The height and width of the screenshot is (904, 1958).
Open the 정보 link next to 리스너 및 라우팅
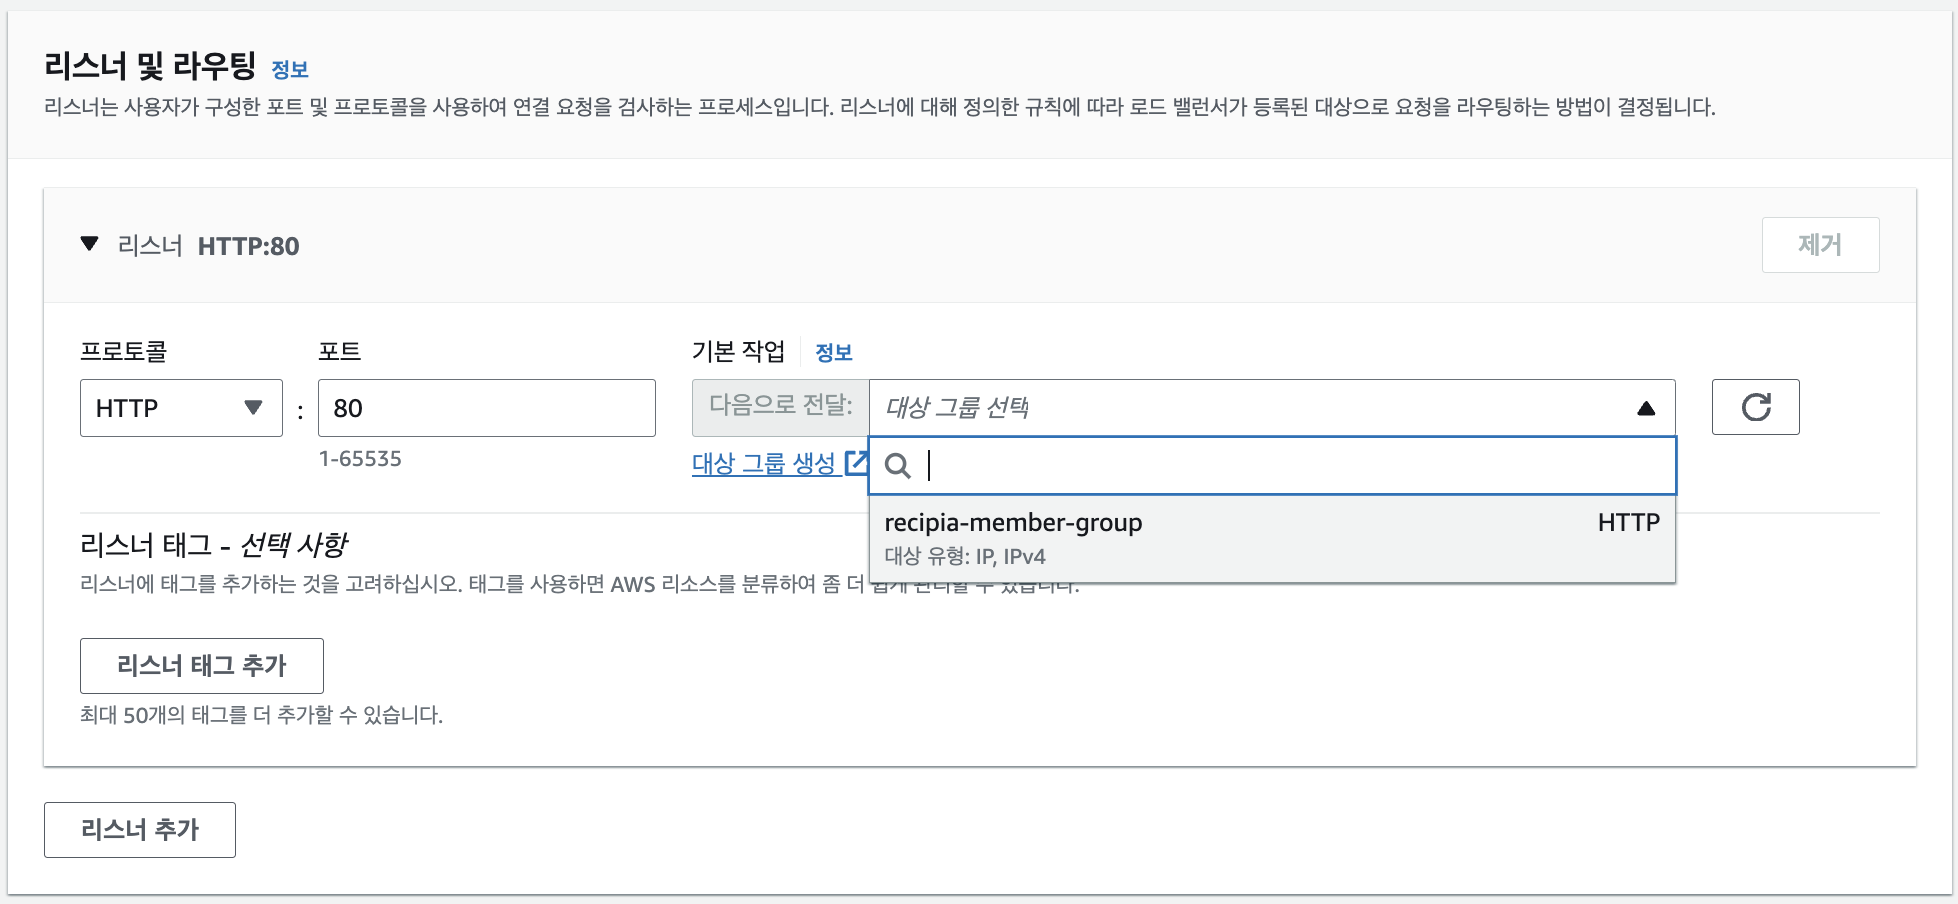coord(292,69)
